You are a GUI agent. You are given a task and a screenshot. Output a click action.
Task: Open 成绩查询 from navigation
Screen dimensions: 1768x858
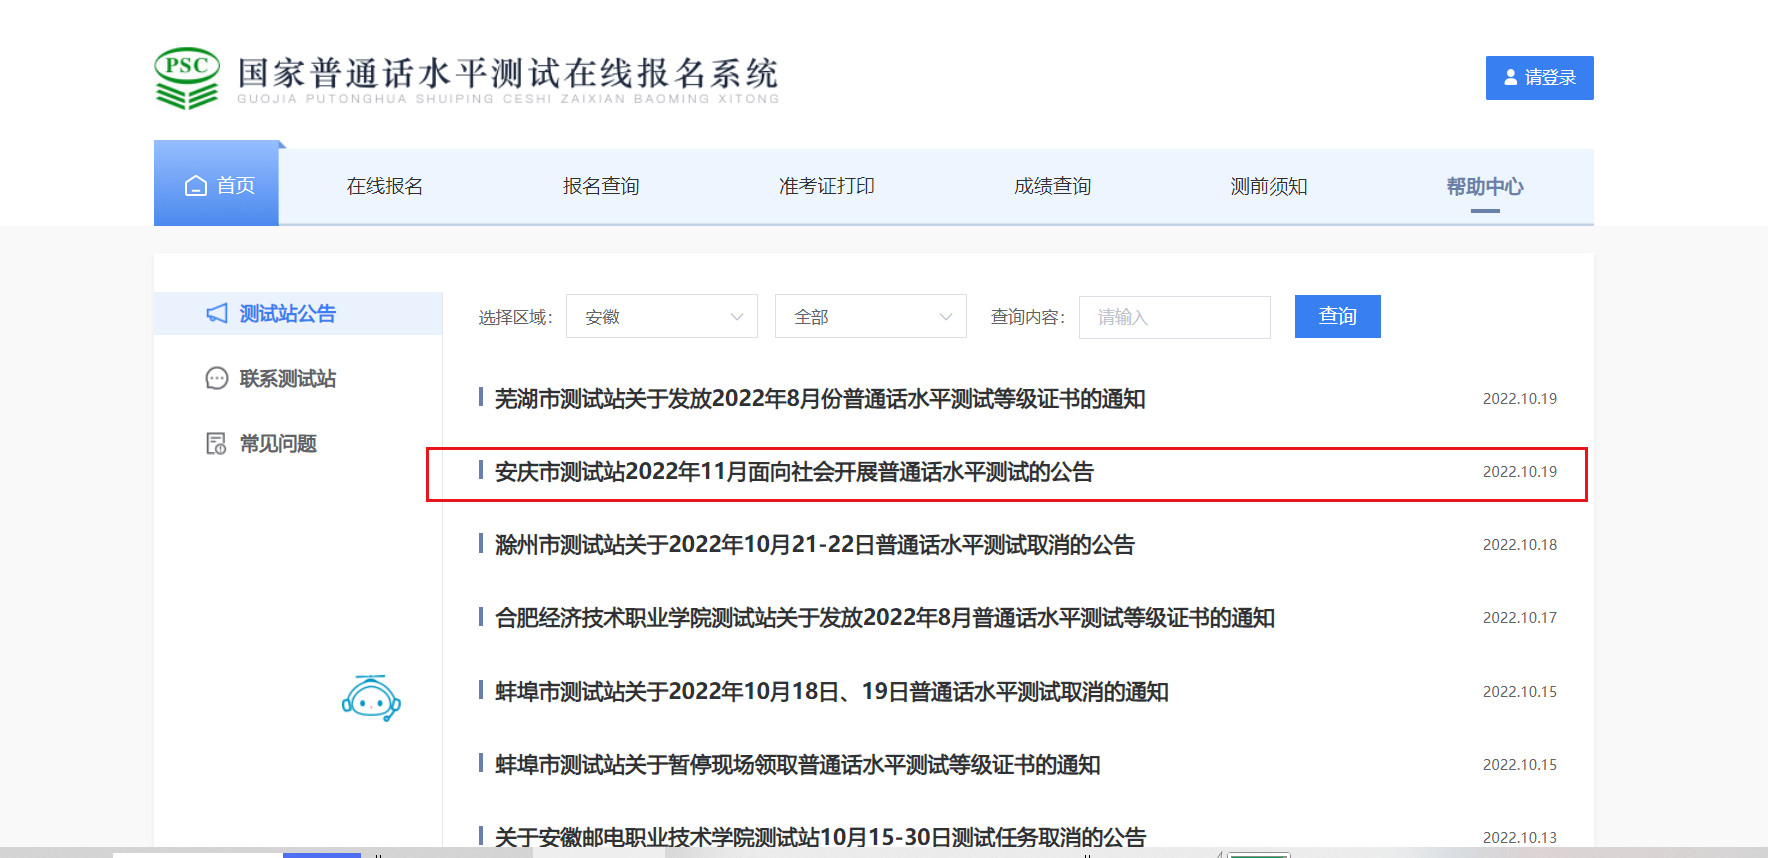pos(1052,187)
